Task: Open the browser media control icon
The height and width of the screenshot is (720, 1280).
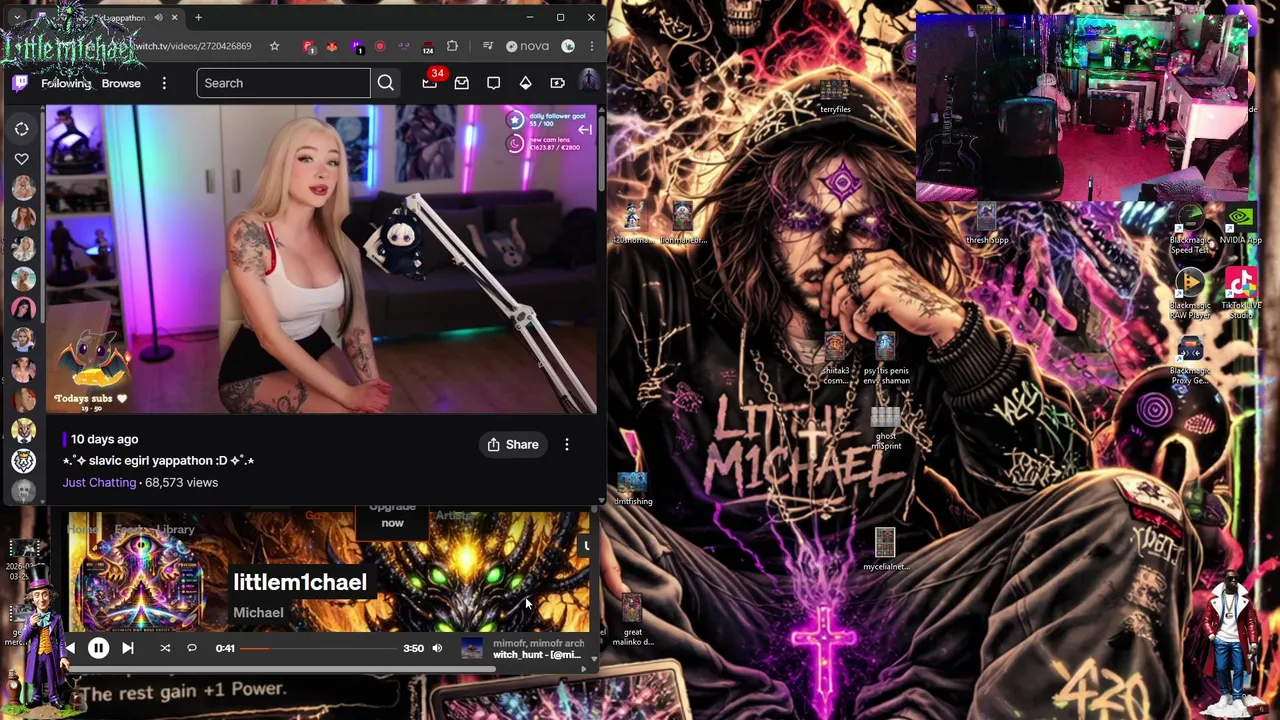Action: click(487, 46)
